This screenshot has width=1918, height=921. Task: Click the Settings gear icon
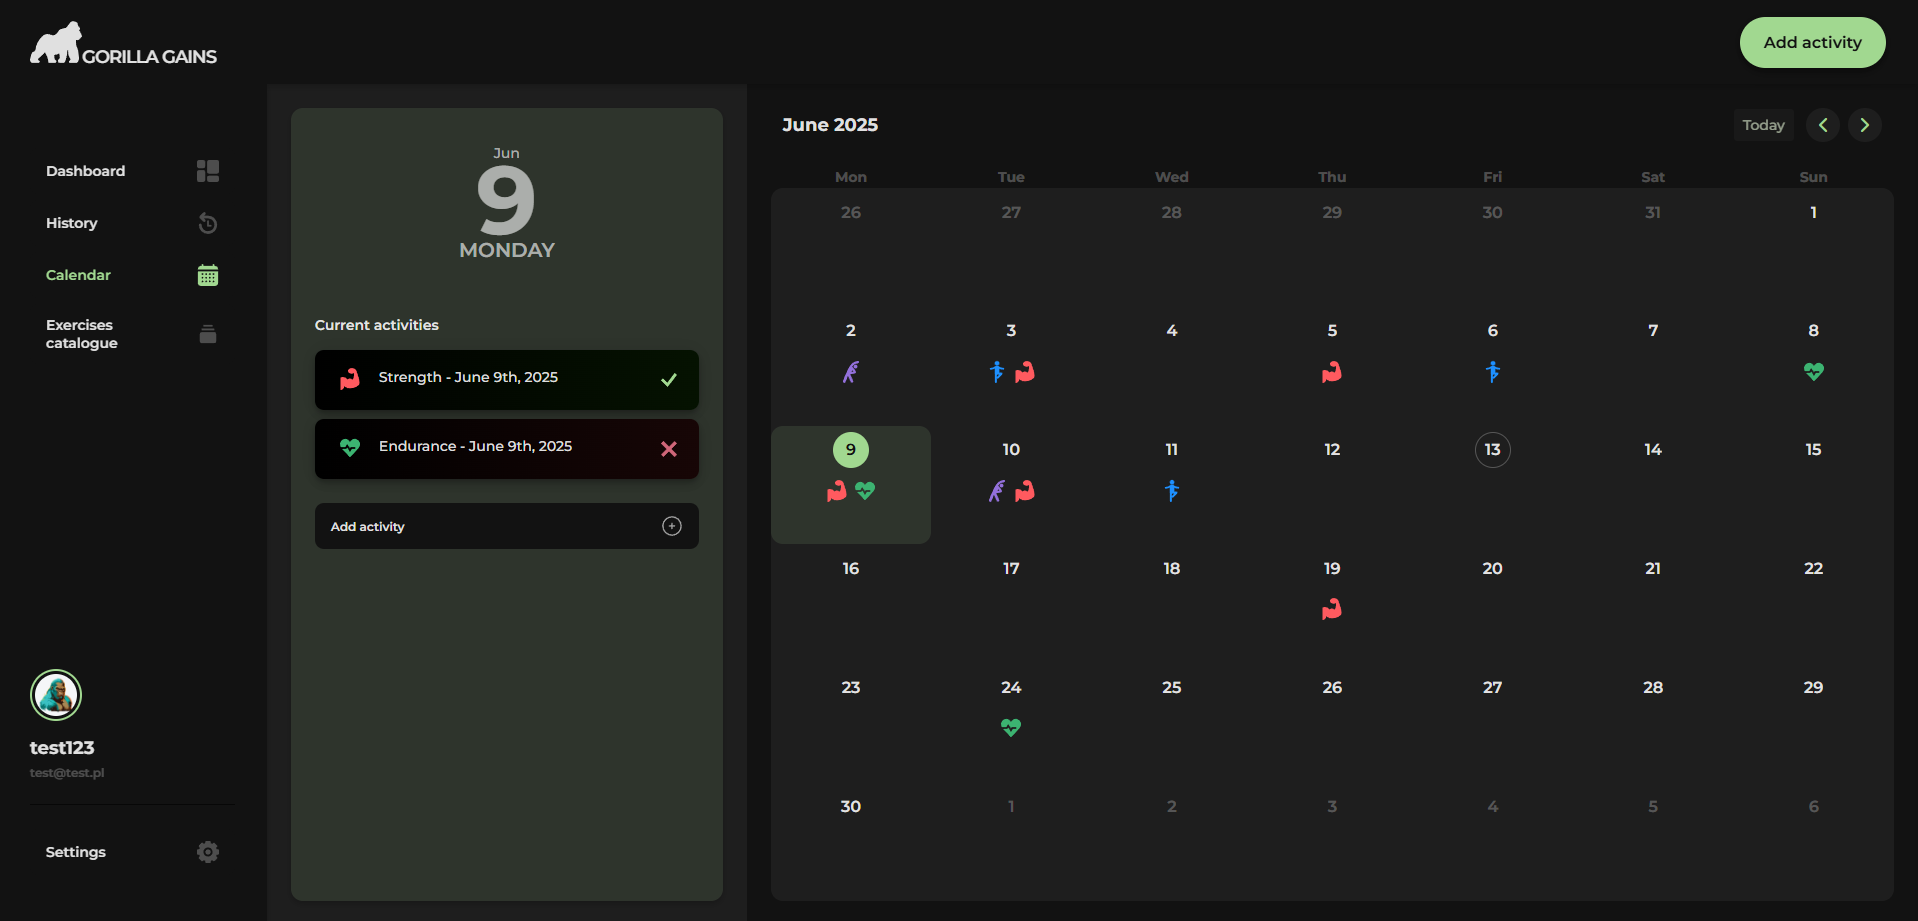(x=208, y=852)
